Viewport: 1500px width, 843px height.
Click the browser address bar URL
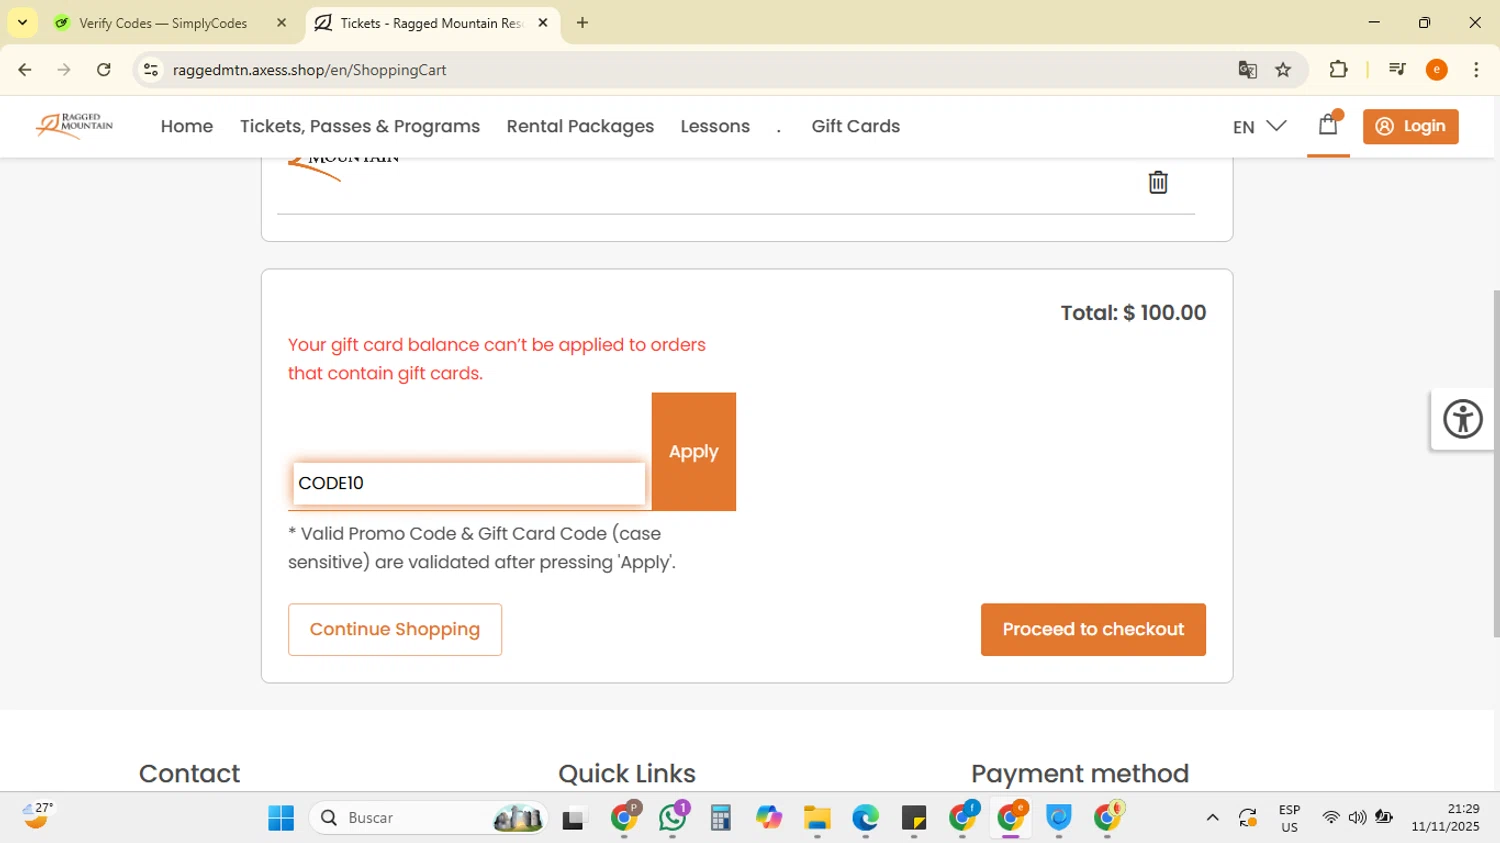(310, 70)
